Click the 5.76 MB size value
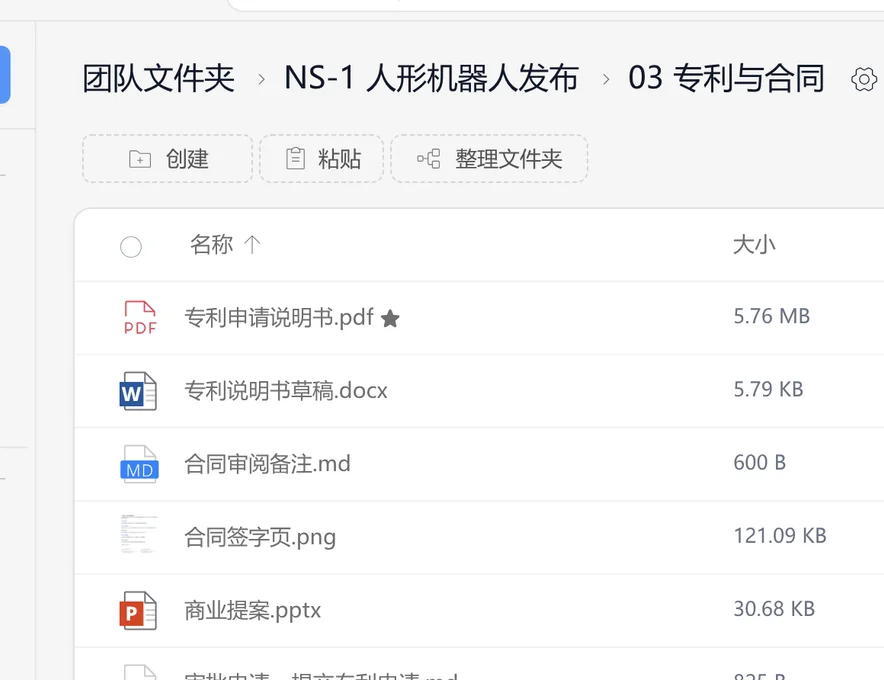 pos(772,316)
